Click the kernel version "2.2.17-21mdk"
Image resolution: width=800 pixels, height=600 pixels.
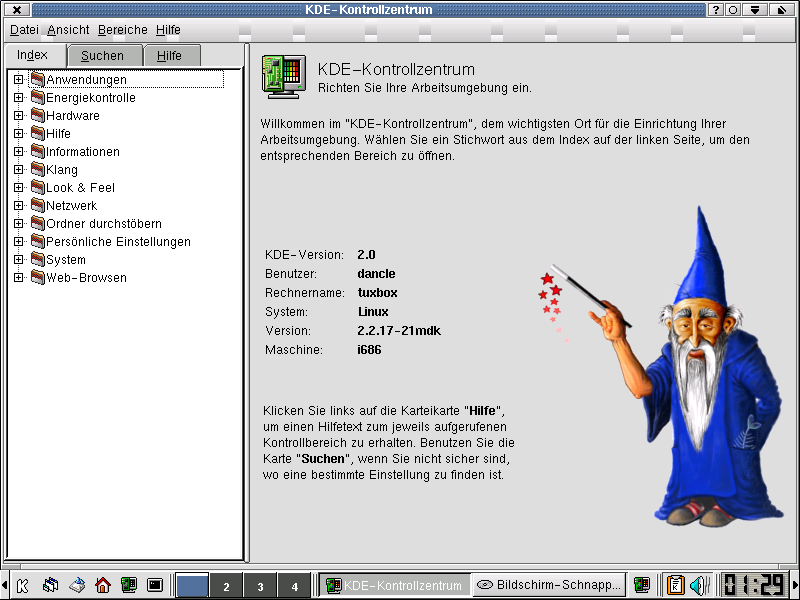399,331
